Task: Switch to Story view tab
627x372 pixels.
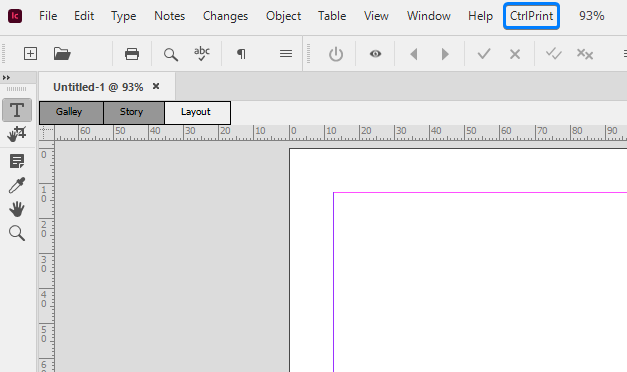Action: [x=134, y=112]
